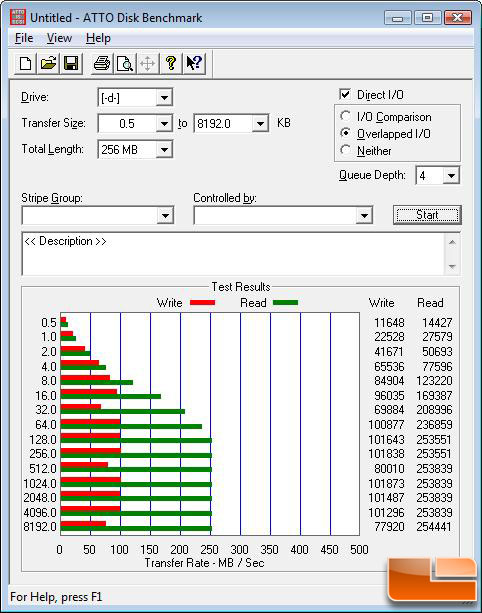482x613 pixels.
Task: Minimize the ATTO Disk Benchmark window
Action: 398,18
